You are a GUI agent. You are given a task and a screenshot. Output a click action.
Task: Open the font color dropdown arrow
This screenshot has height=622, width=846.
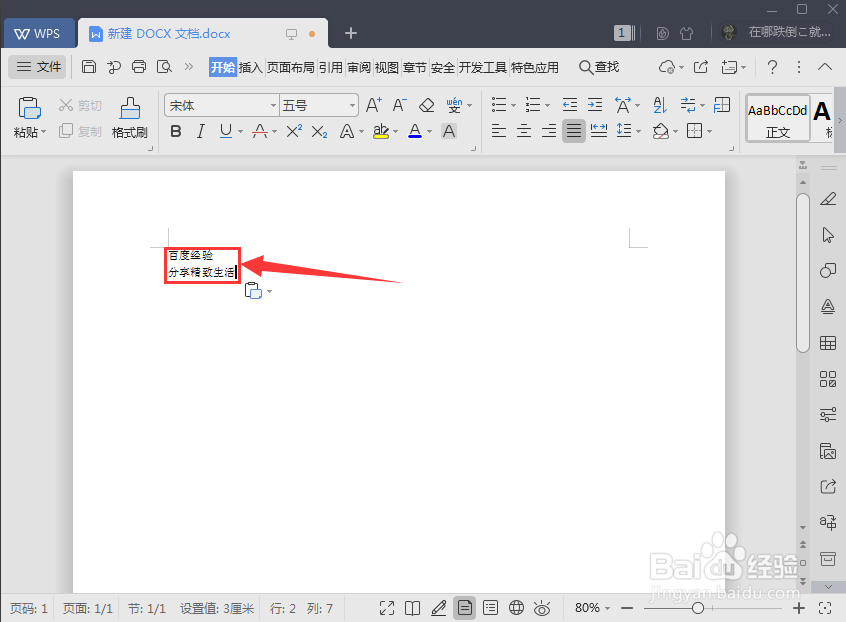click(x=428, y=131)
